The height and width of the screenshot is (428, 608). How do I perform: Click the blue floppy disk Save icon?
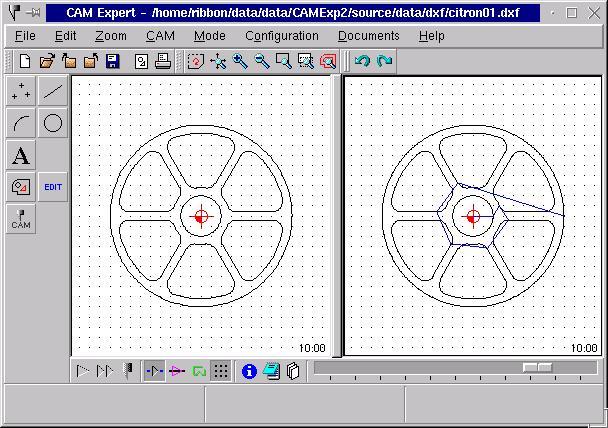tap(112, 61)
